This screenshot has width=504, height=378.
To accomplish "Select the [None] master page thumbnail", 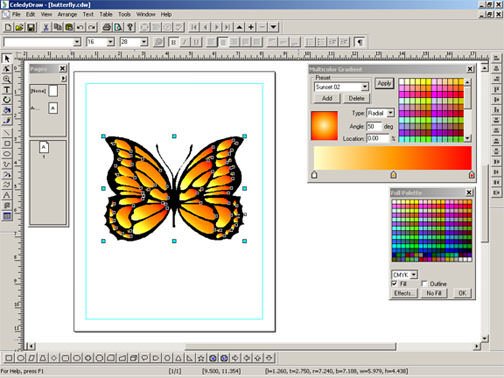I will 53,91.
